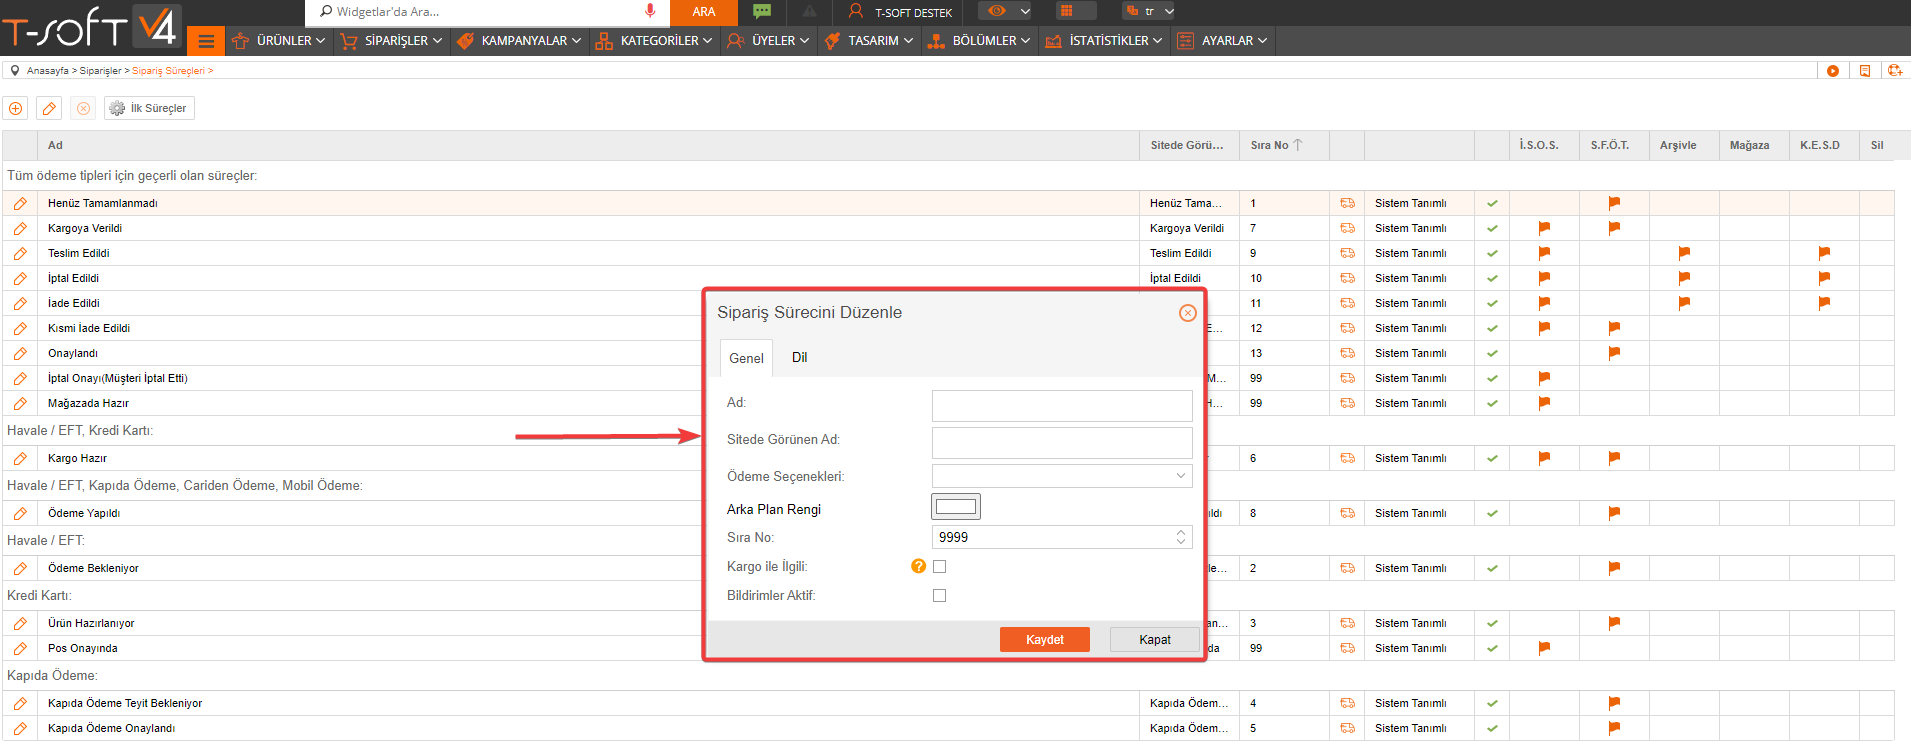Viewport: 1911px width, 745px height.
Task: Click the orange ARA search button
Action: click(x=704, y=12)
